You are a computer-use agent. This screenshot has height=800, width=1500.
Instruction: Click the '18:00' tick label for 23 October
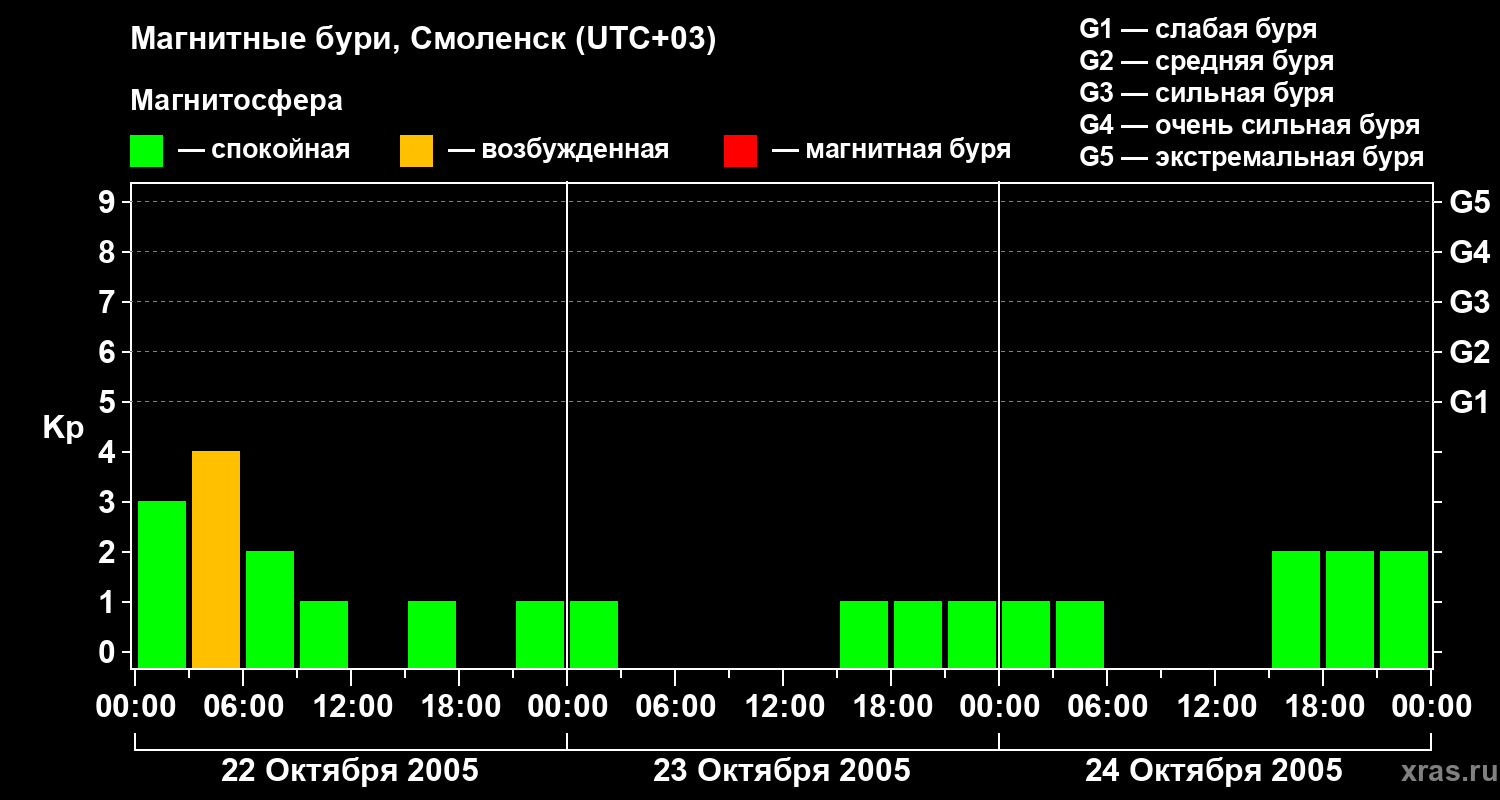(x=891, y=707)
